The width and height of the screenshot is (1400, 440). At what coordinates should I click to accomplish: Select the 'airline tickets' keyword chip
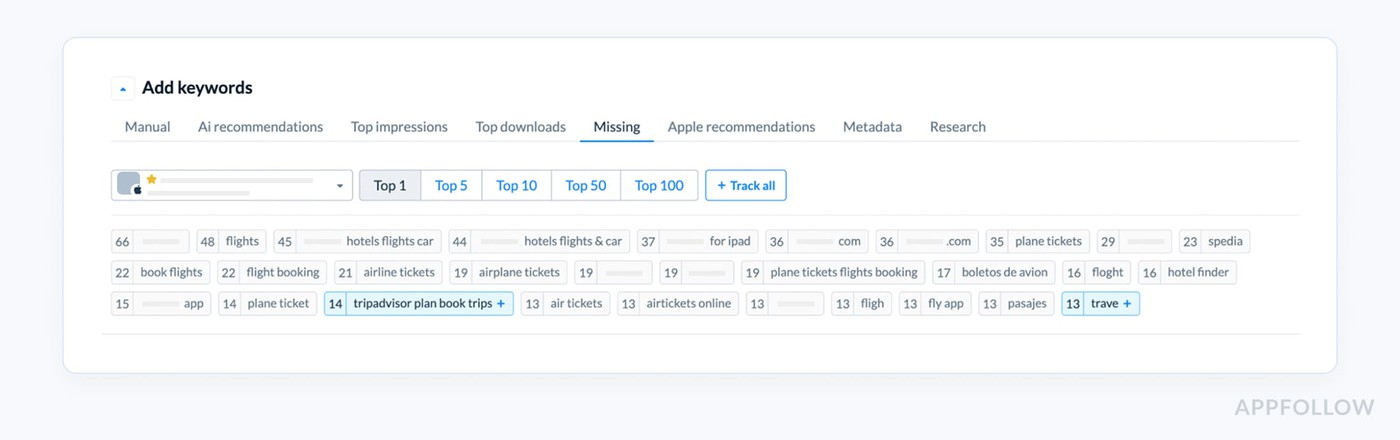coord(388,272)
